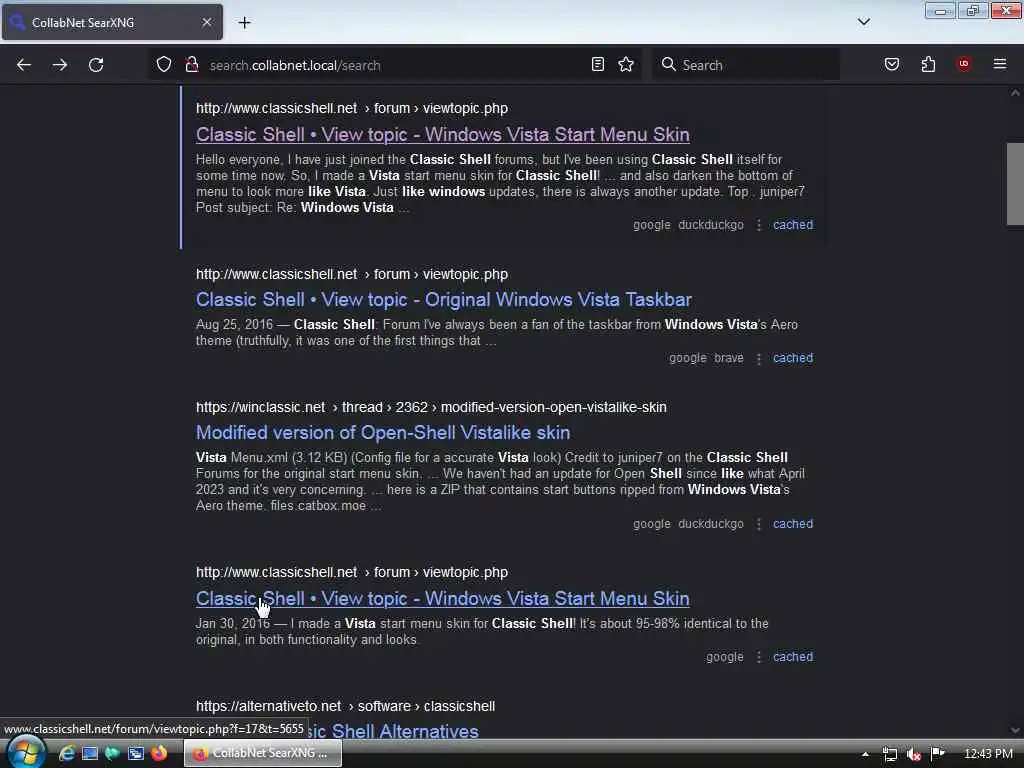Open more options dots on Vista Taskbar result
This screenshot has width=1024, height=768.
coord(758,359)
